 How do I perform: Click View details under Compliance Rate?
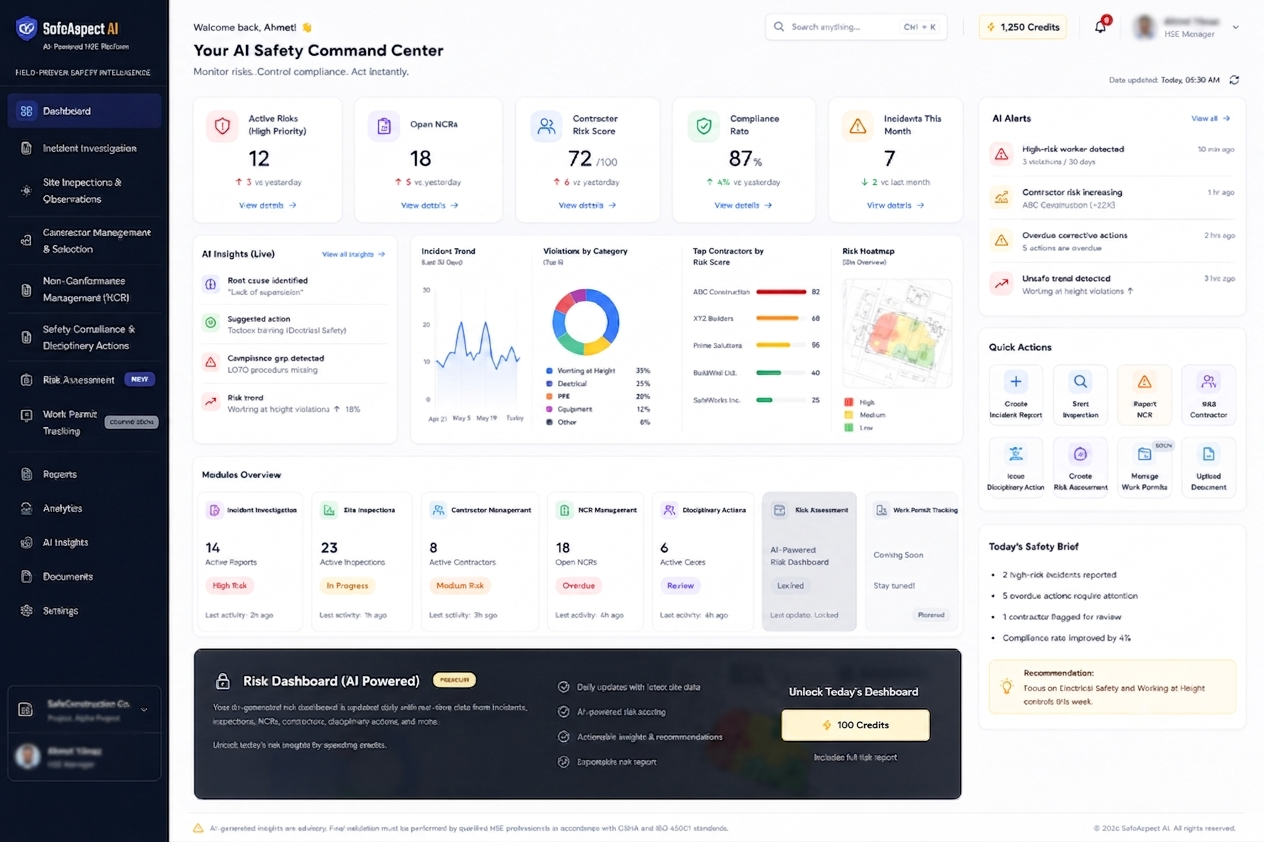[743, 205]
